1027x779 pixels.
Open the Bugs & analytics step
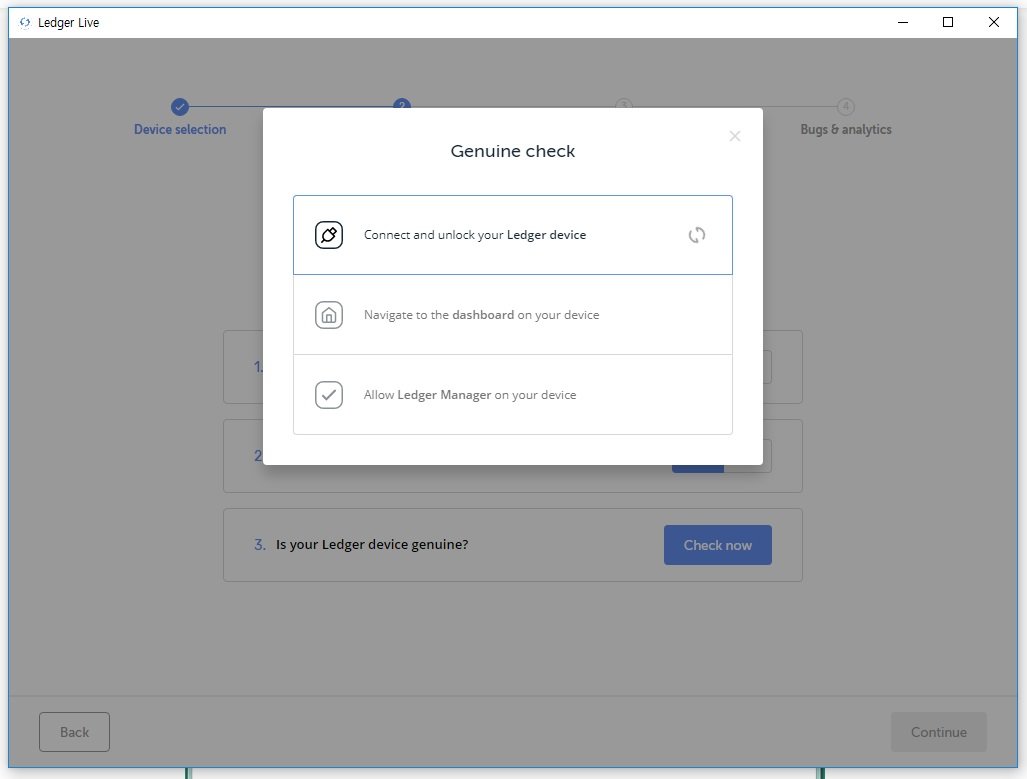point(846,129)
